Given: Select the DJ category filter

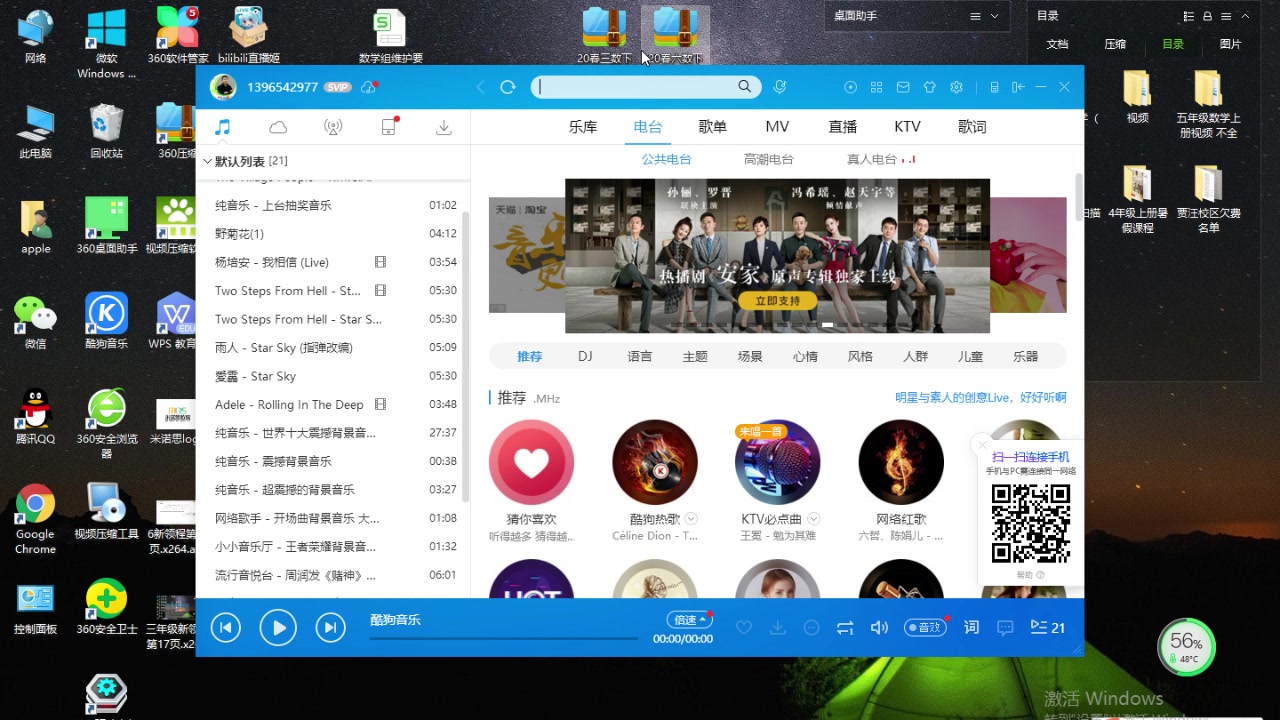Looking at the screenshot, I should click(585, 356).
